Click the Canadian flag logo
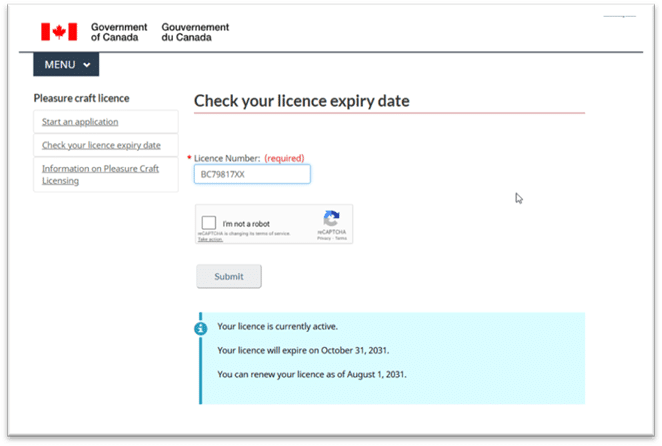 [x=59, y=32]
